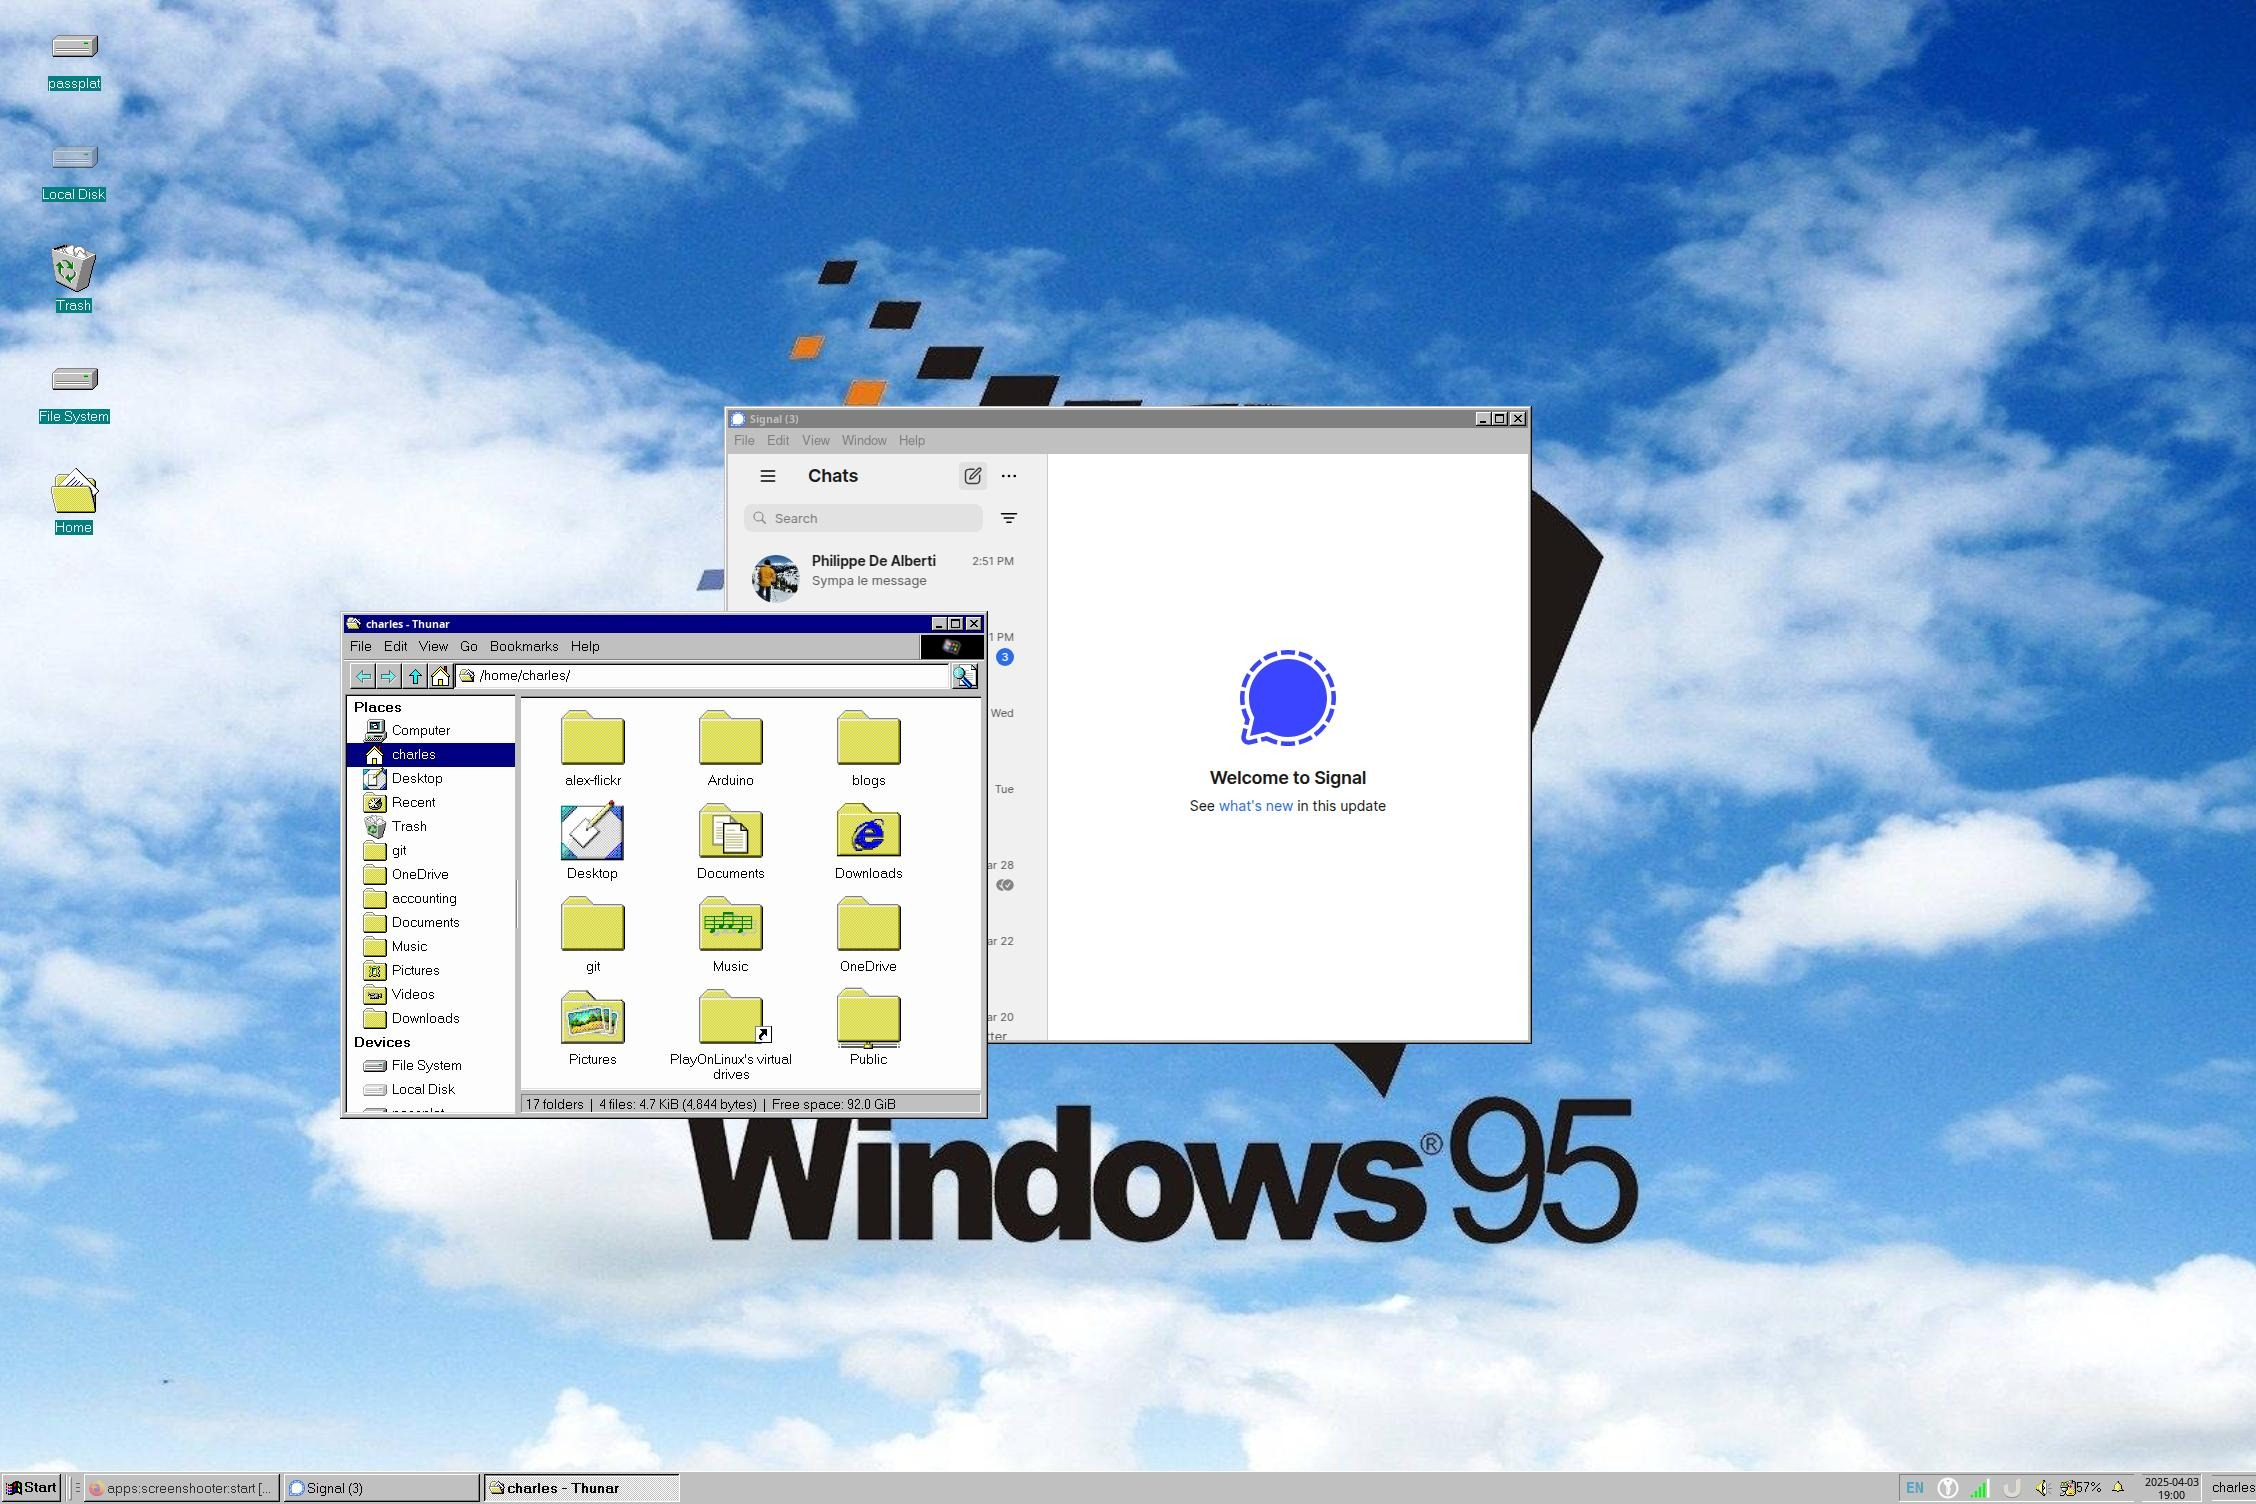This screenshot has height=1504, width=2256.
Task: Open the notification bell tray icon
Action: coord(2118,1488)
